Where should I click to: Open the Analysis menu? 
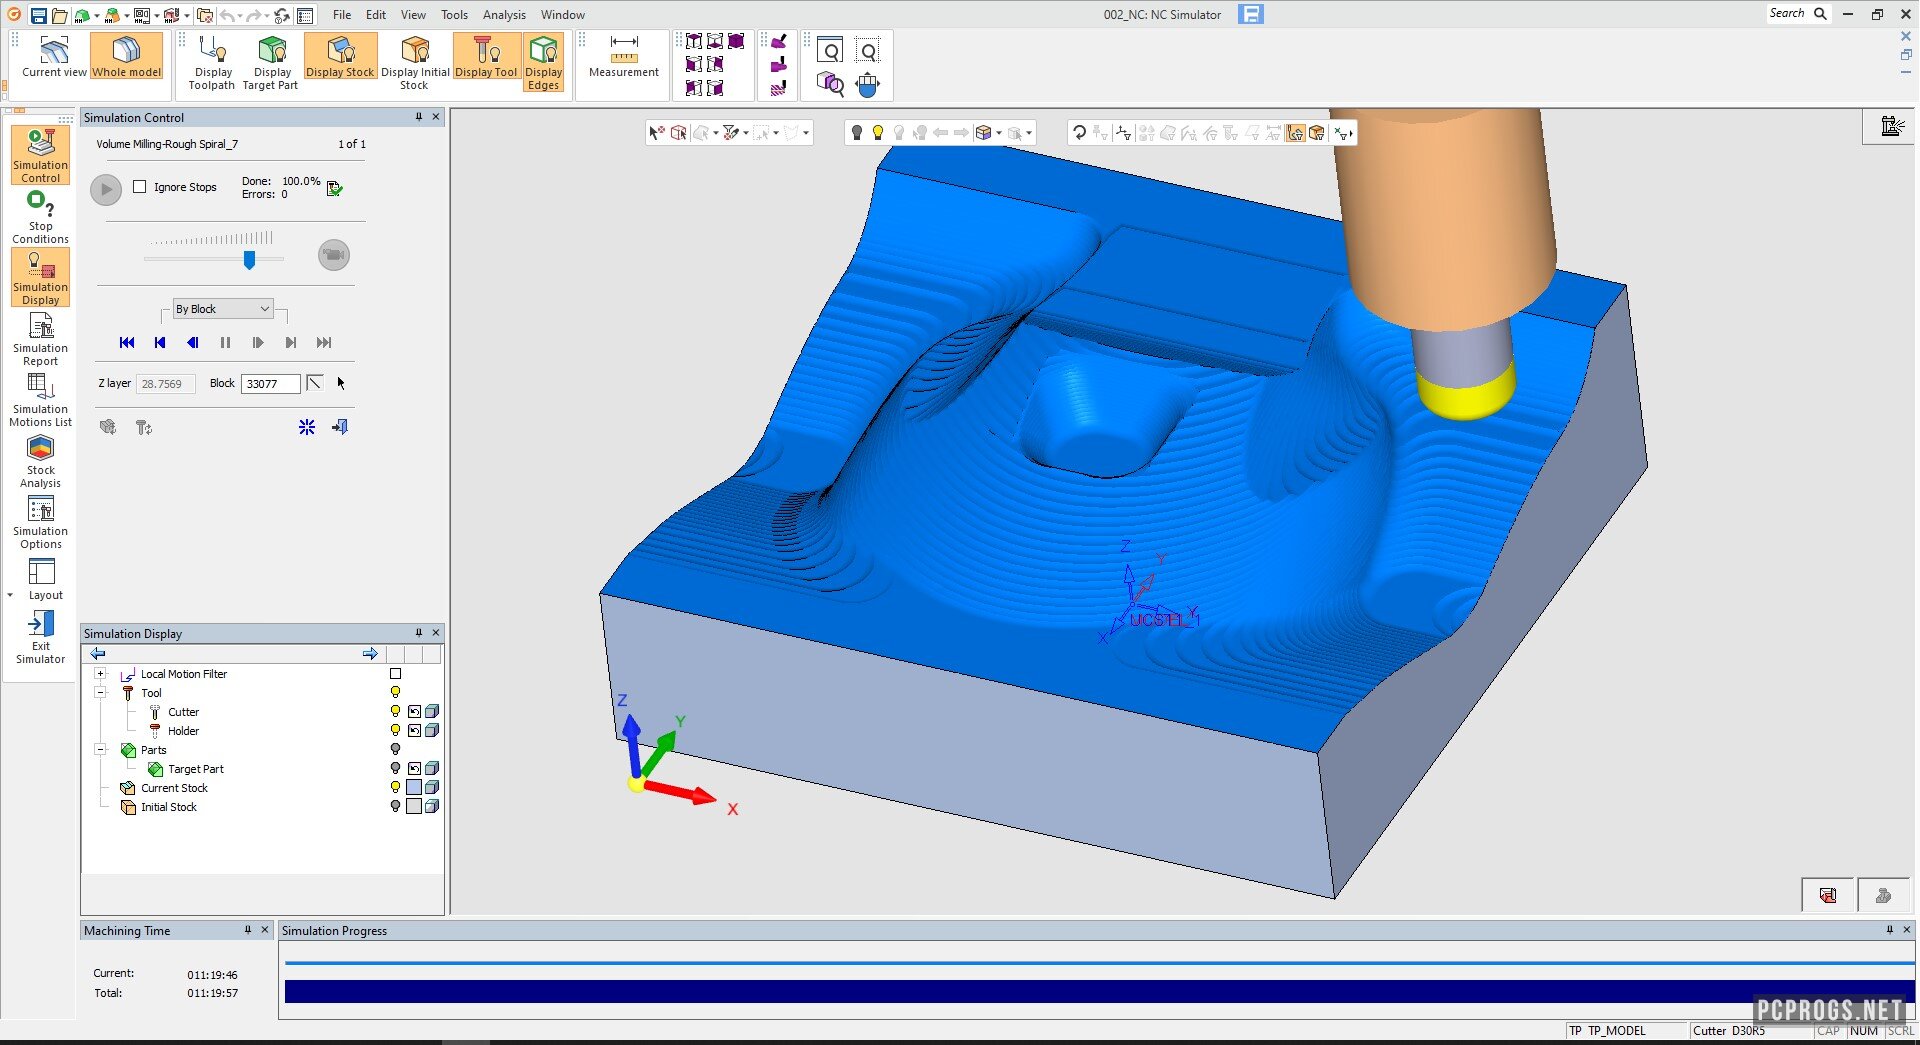pyautogui.click(x=503, y=15)
